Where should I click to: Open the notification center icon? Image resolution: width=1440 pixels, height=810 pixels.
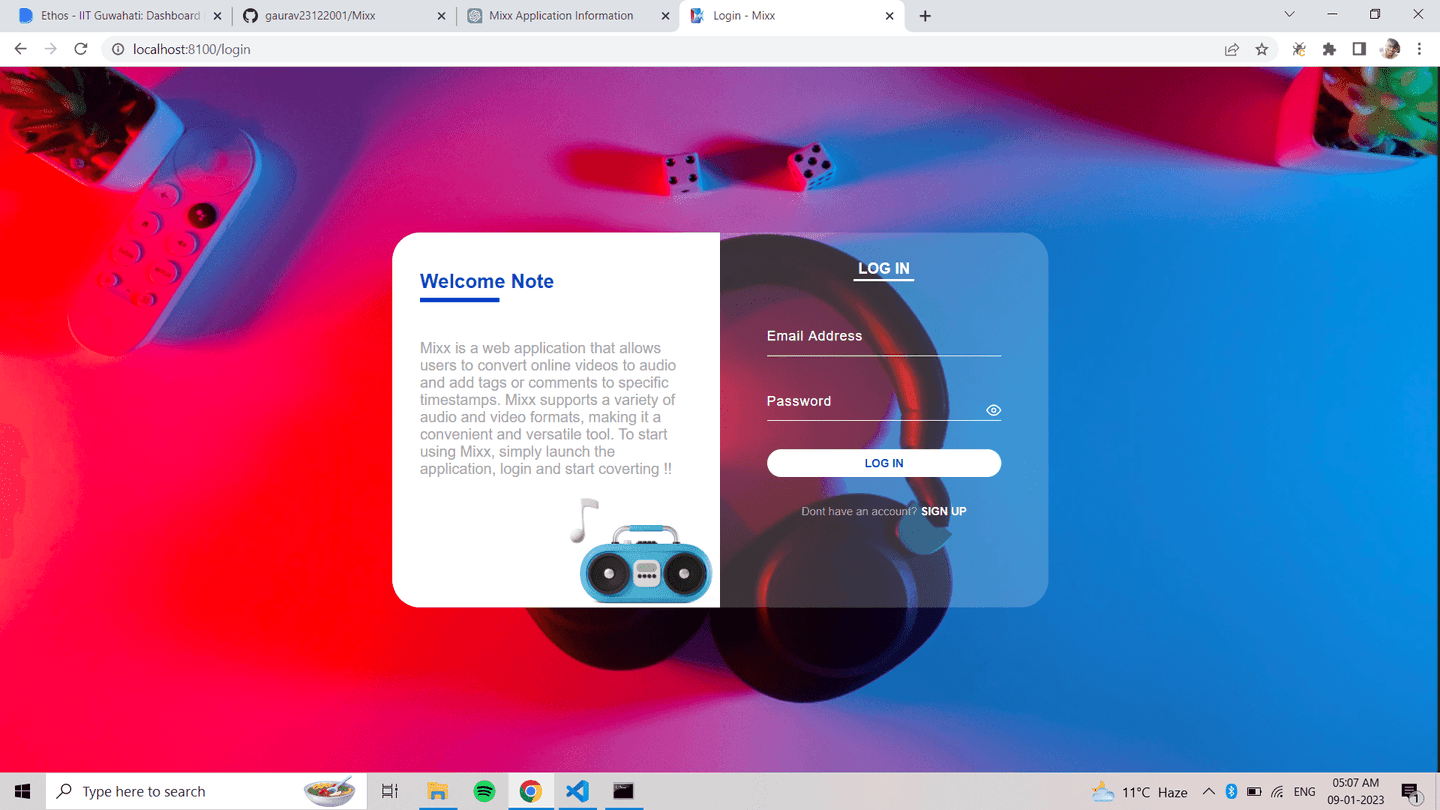pyautogui.click(x=1412, y=792)
